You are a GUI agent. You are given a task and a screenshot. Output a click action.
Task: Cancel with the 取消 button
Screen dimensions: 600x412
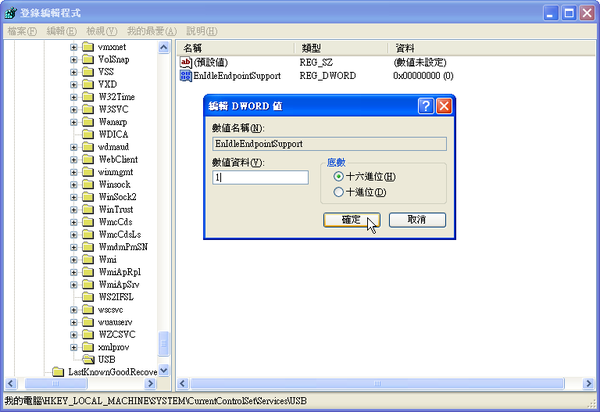tap(417, 220)
